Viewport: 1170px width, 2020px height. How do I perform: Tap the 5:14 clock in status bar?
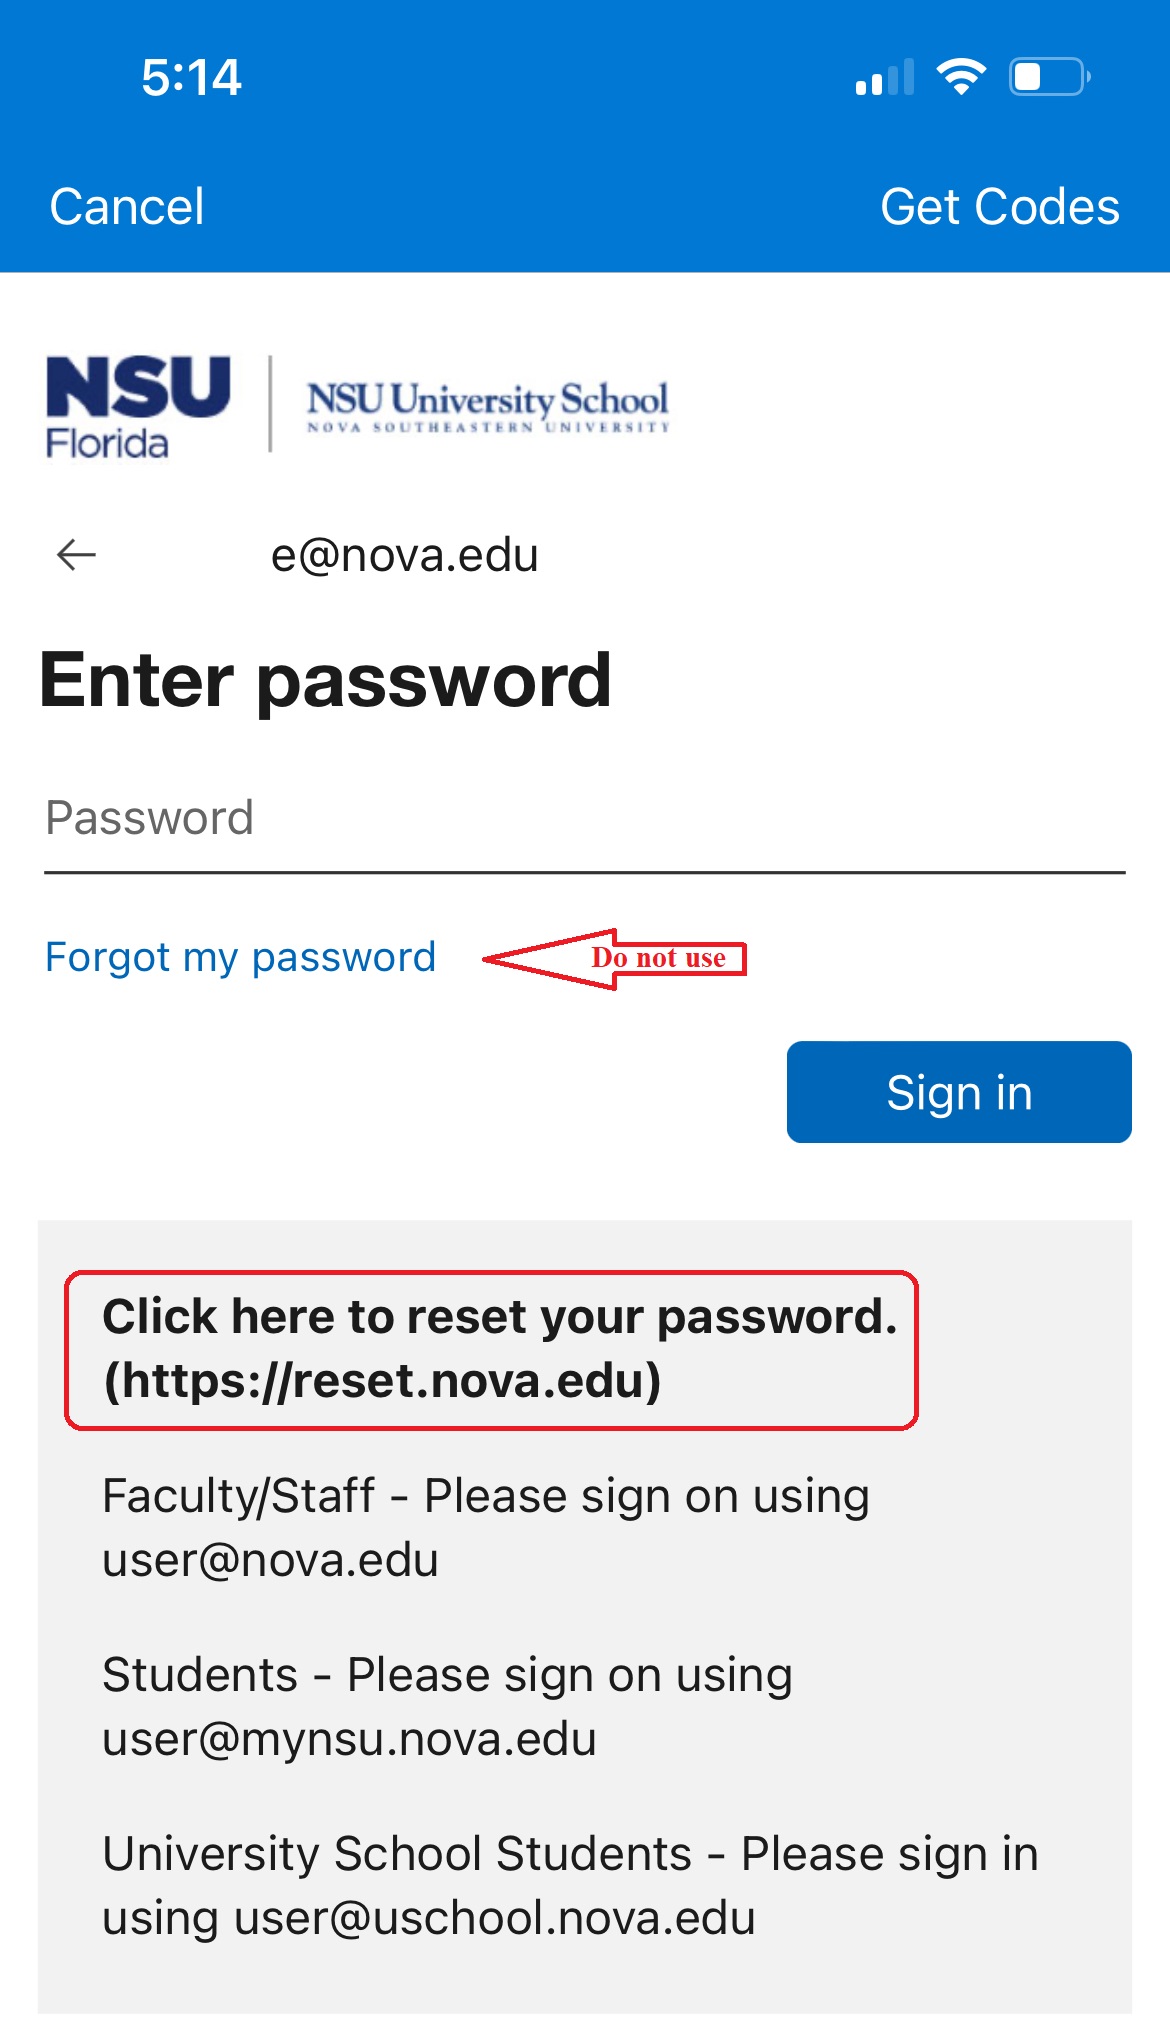pos(191,77)
